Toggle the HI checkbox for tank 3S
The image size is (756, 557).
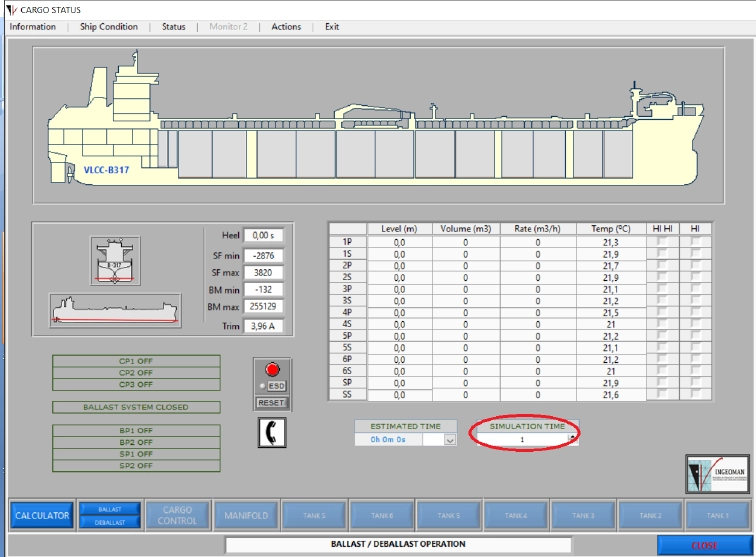[696, 300]
